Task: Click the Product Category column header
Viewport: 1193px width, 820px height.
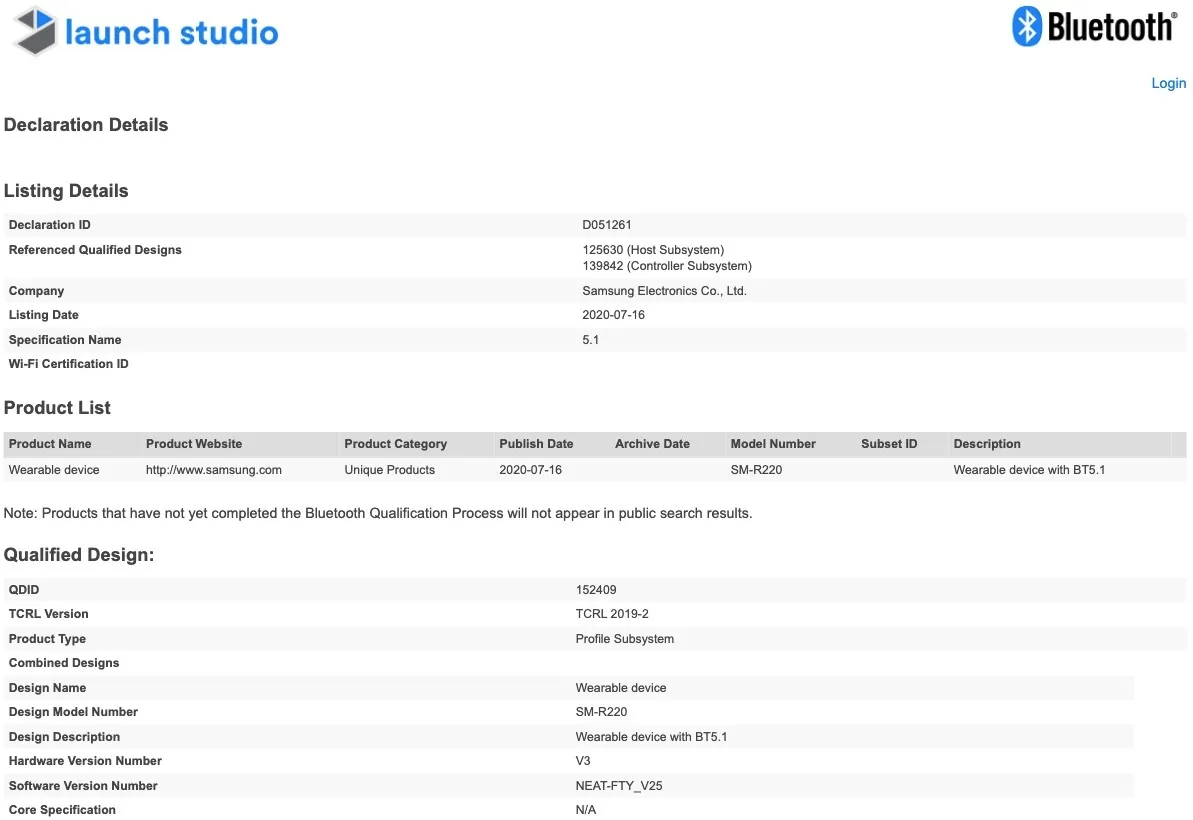Action: tap(395, 443)
